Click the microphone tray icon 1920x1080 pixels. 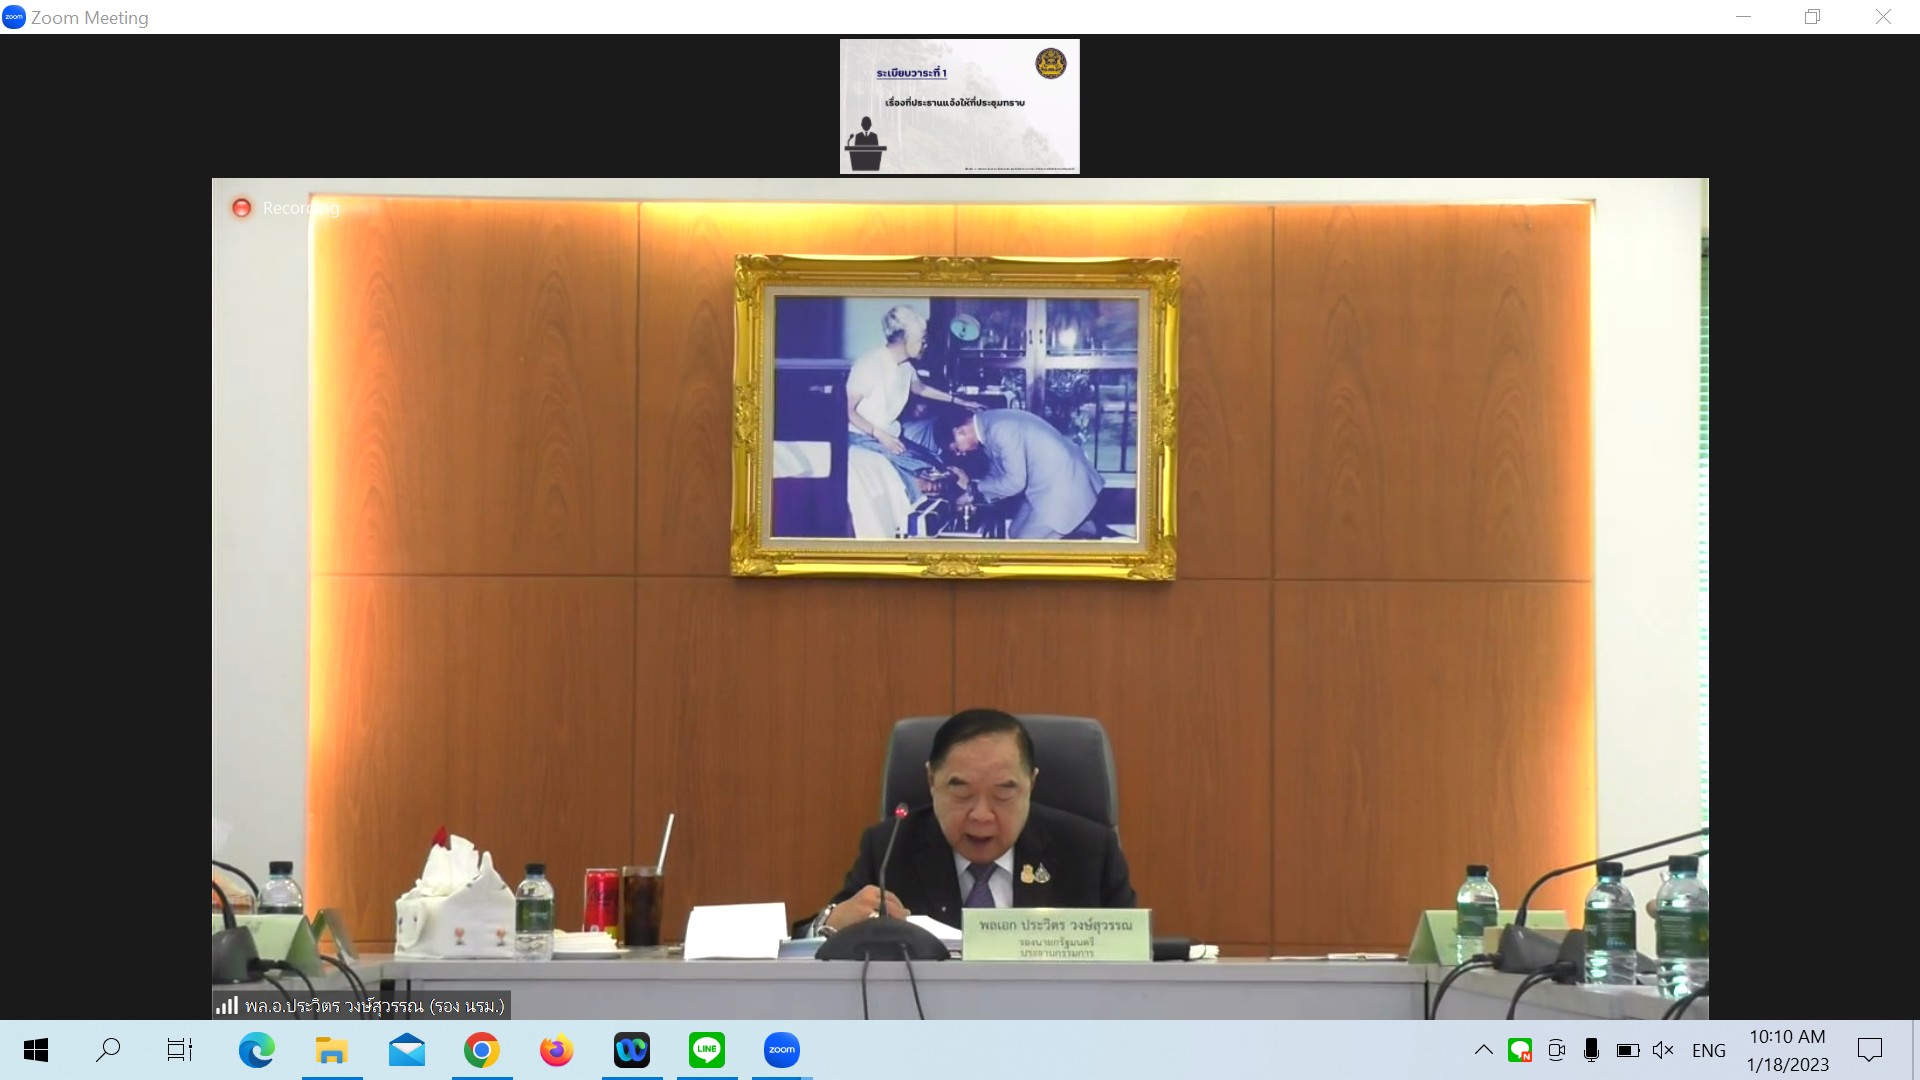click(x=1591, y=1050)
